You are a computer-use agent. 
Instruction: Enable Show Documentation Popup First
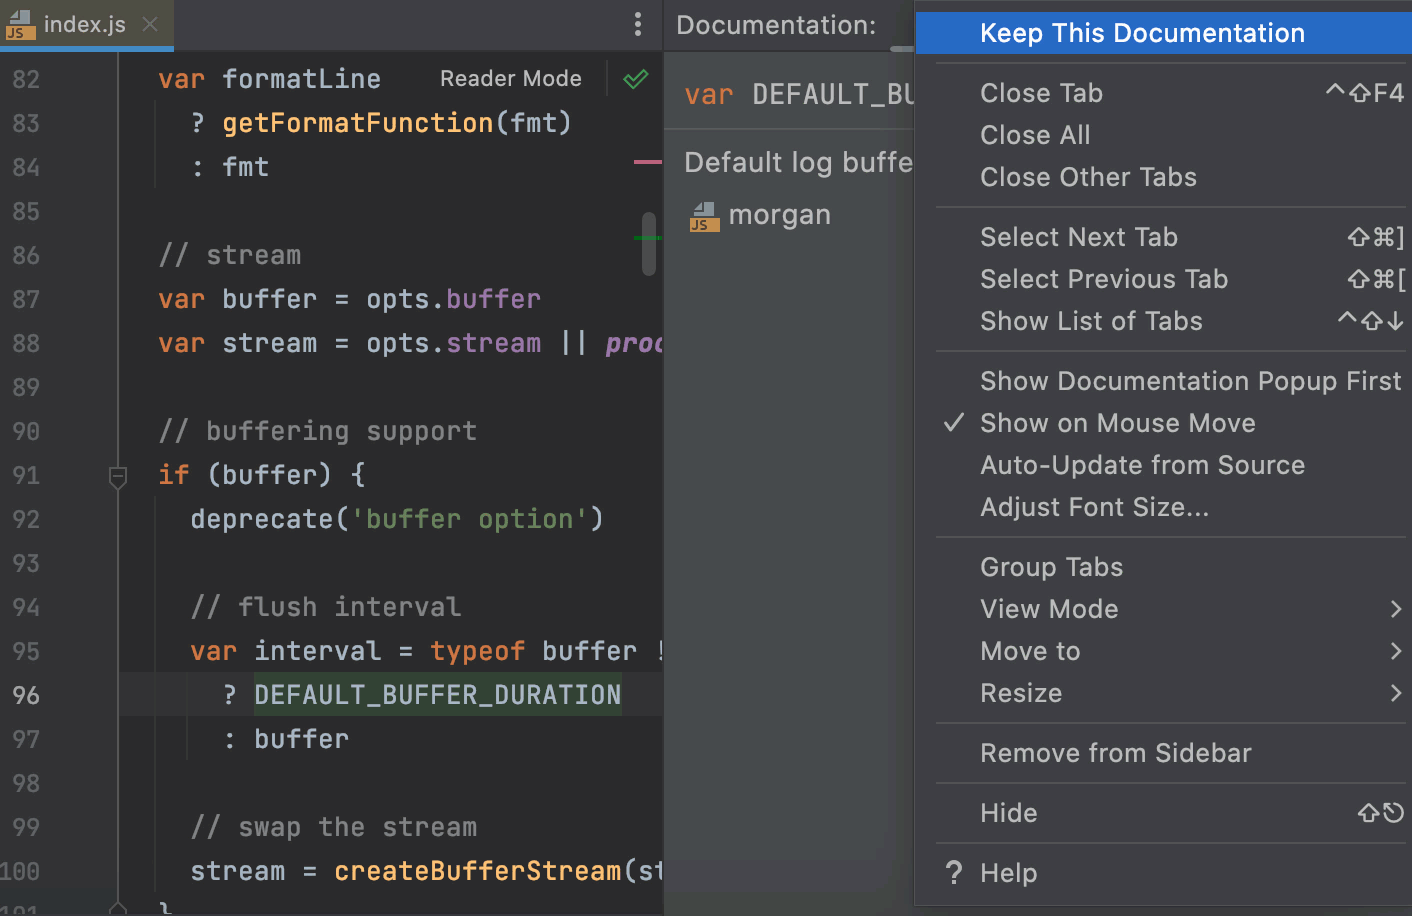coord(1190,381)
